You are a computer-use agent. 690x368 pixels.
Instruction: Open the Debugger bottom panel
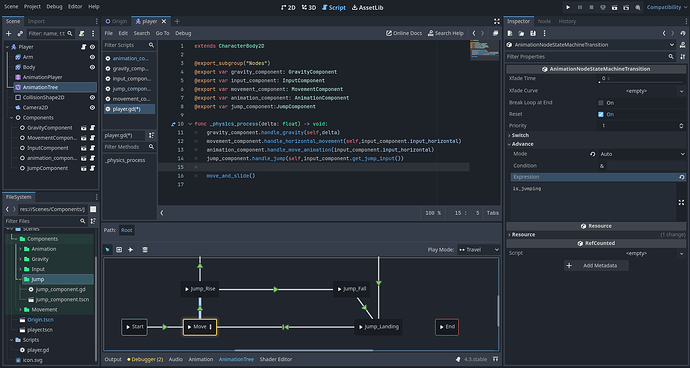145,359
